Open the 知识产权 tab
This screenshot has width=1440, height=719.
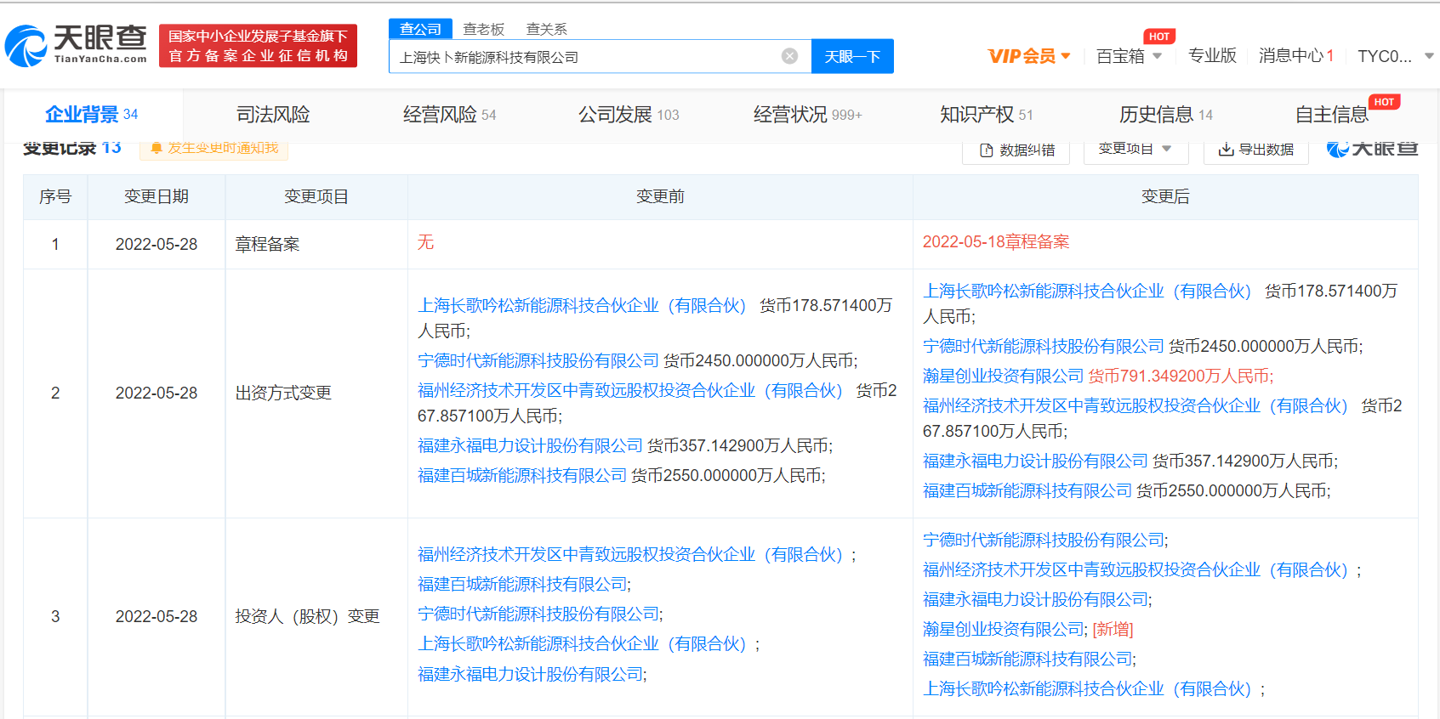[x=986, y=114]
